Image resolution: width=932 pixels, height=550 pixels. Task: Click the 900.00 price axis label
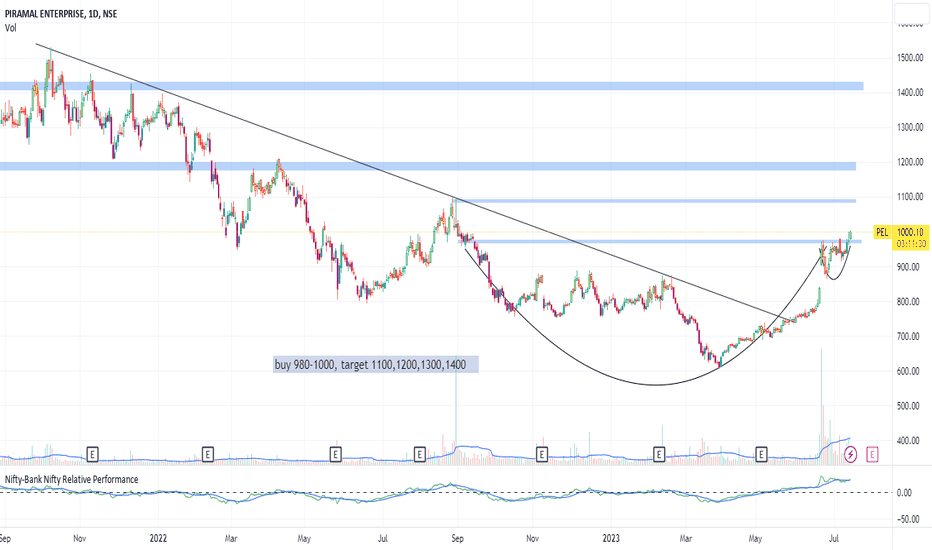pyautogui.click(x=910, y=267)
